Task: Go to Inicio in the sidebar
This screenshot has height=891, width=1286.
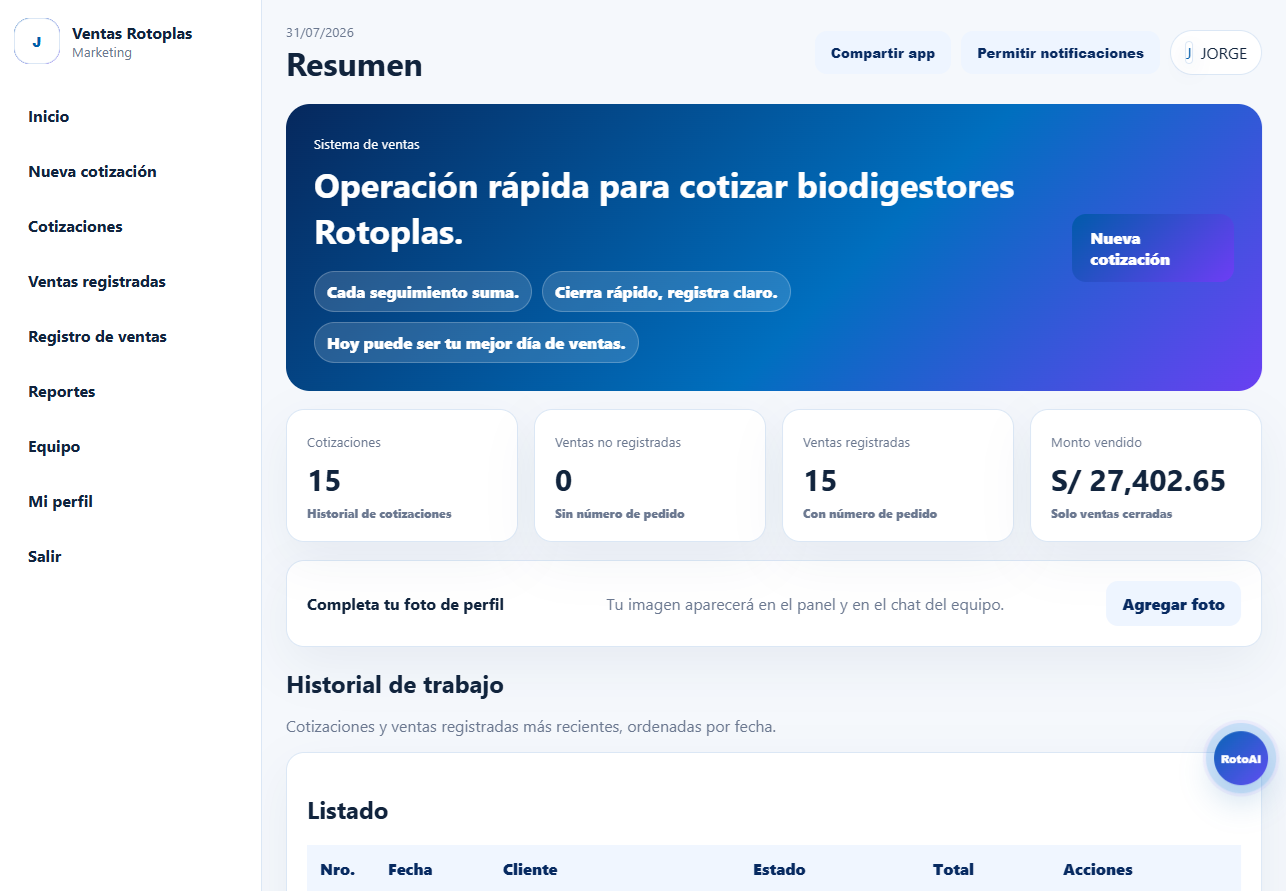Action: pos(49,117)
